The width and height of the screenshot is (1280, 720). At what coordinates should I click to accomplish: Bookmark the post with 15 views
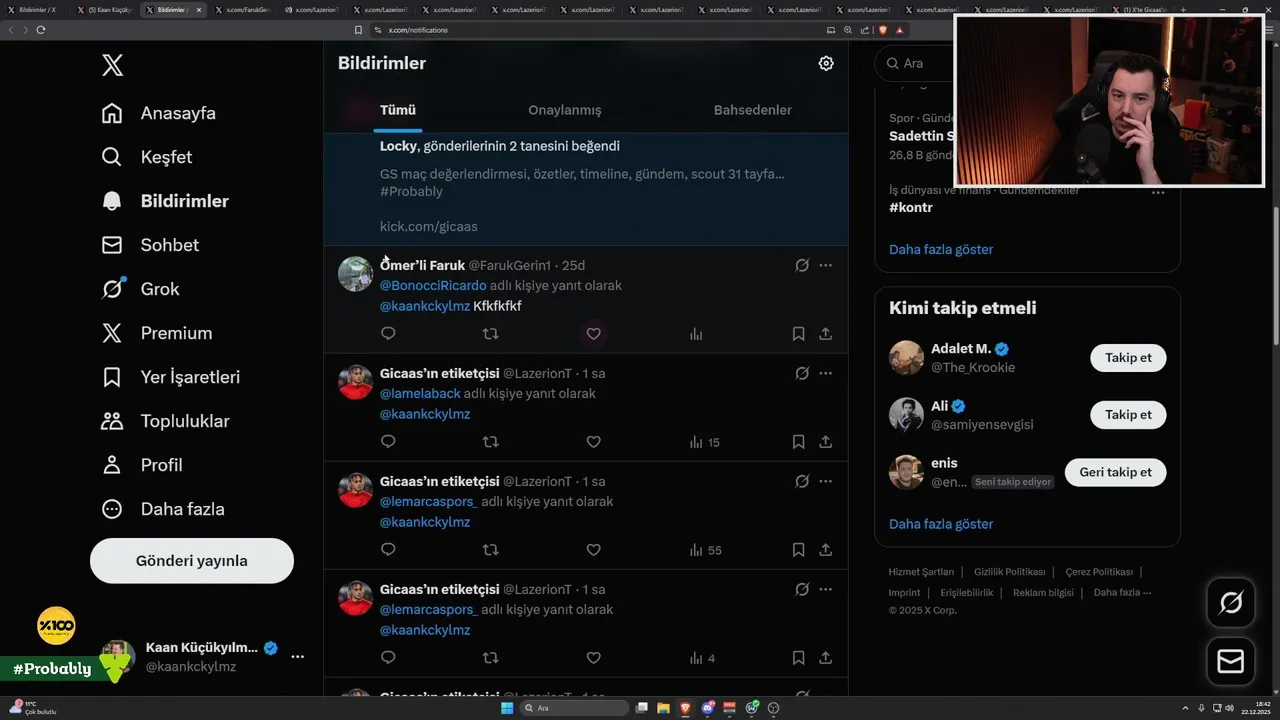798,442
